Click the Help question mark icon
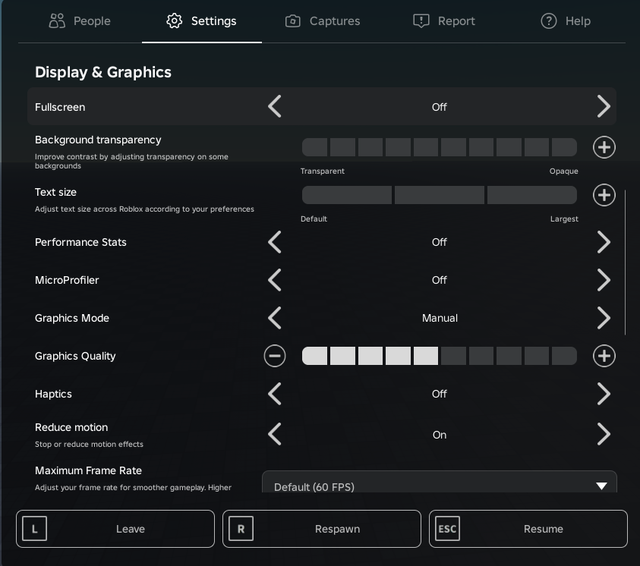 click(549, 21)
